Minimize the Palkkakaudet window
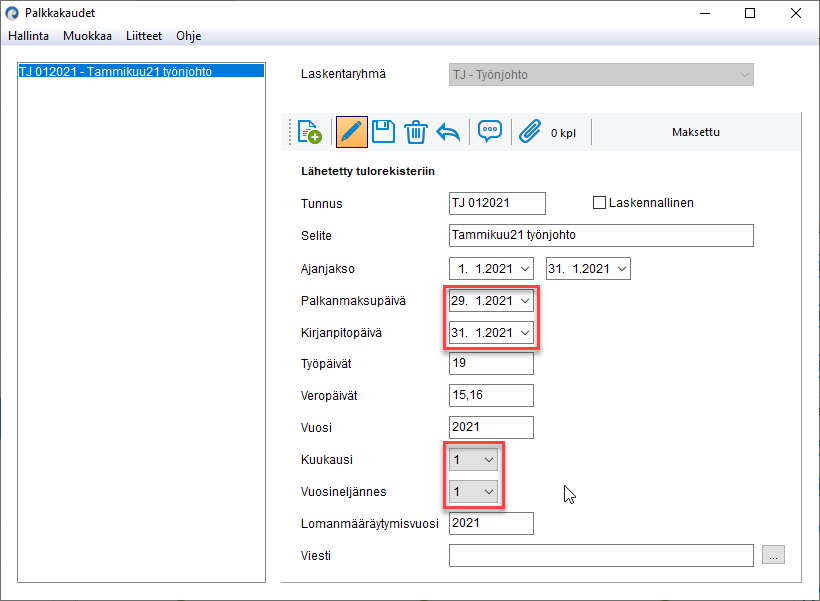This screenshot has width=820, height=601. tap(705, 13)
